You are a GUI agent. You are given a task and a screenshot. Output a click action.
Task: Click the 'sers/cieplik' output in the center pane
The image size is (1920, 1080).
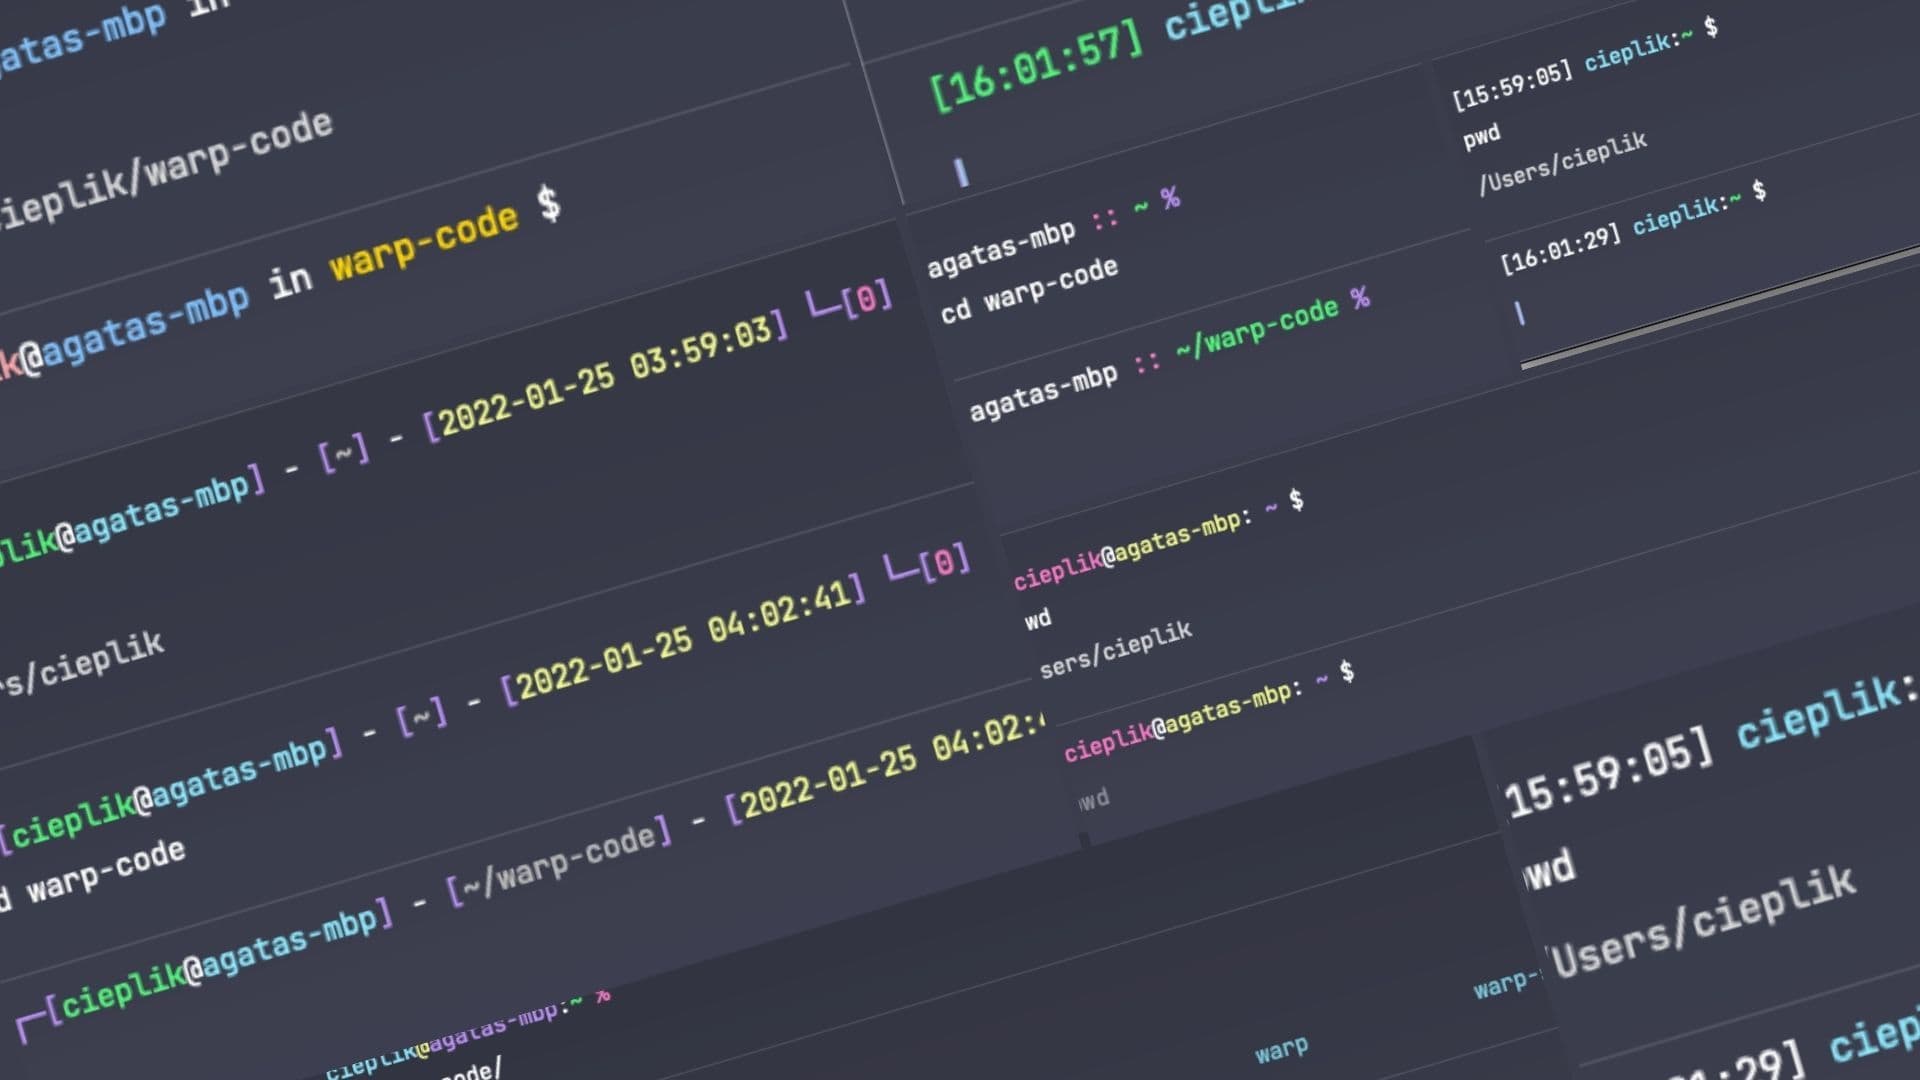click(1115, 650)
